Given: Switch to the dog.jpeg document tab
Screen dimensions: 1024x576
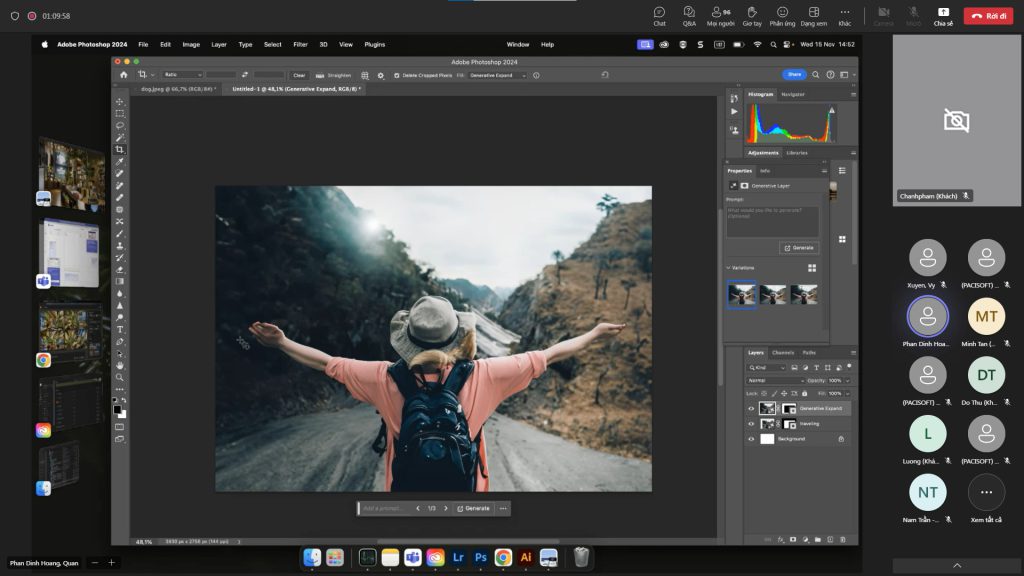Looking at the screenshot, I should 178,89.
